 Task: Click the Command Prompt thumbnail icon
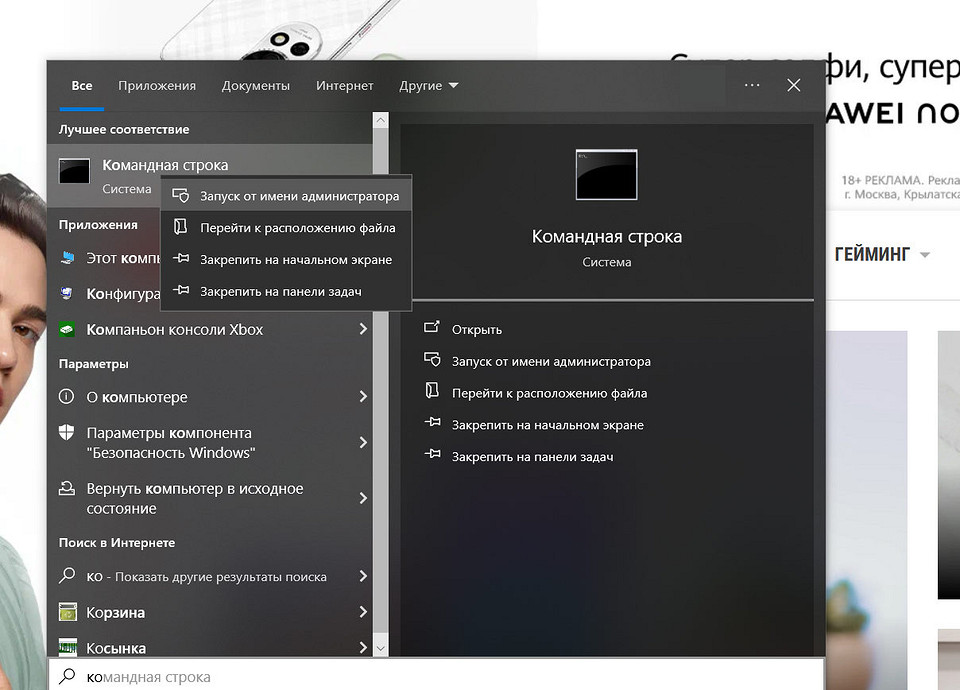point(605,173)
